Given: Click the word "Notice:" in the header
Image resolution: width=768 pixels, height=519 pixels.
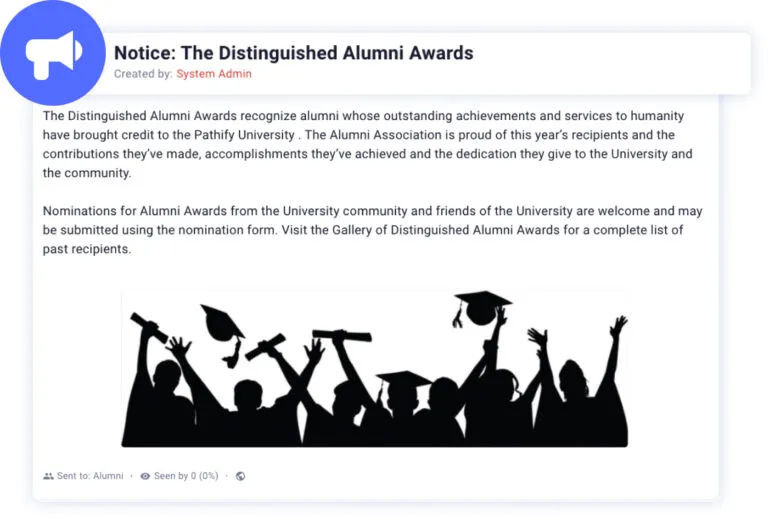Looking at the screenshot, I should [144, 53].
